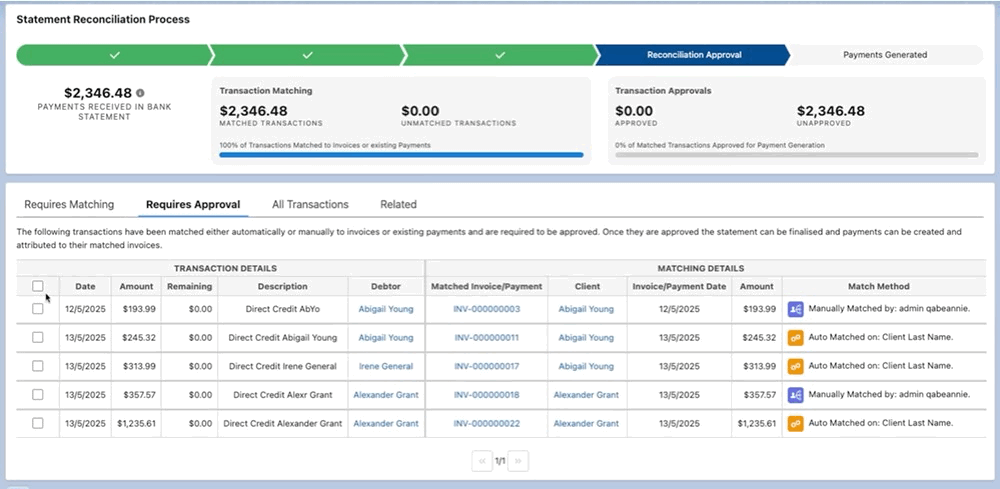Click the first completed checkmark stage in path
The width and height of the screenshot is (1000, 489).
click(x=114, y=55)
